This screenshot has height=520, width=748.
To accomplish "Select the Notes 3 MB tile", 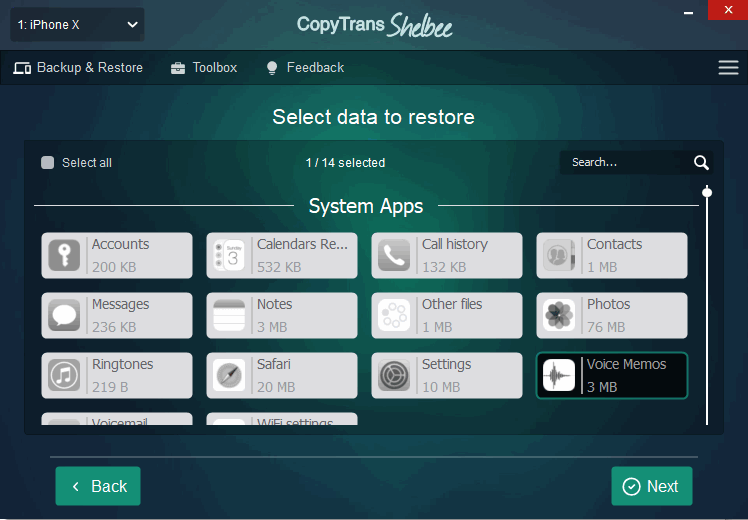I will (282, 315).
